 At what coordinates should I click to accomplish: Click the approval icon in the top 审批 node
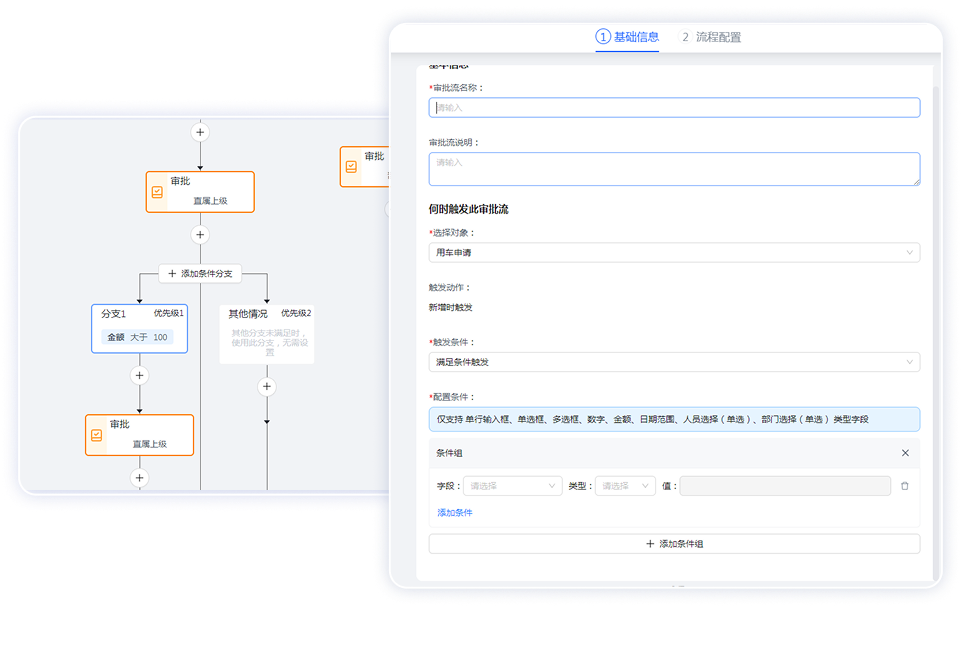coord(157,192)
